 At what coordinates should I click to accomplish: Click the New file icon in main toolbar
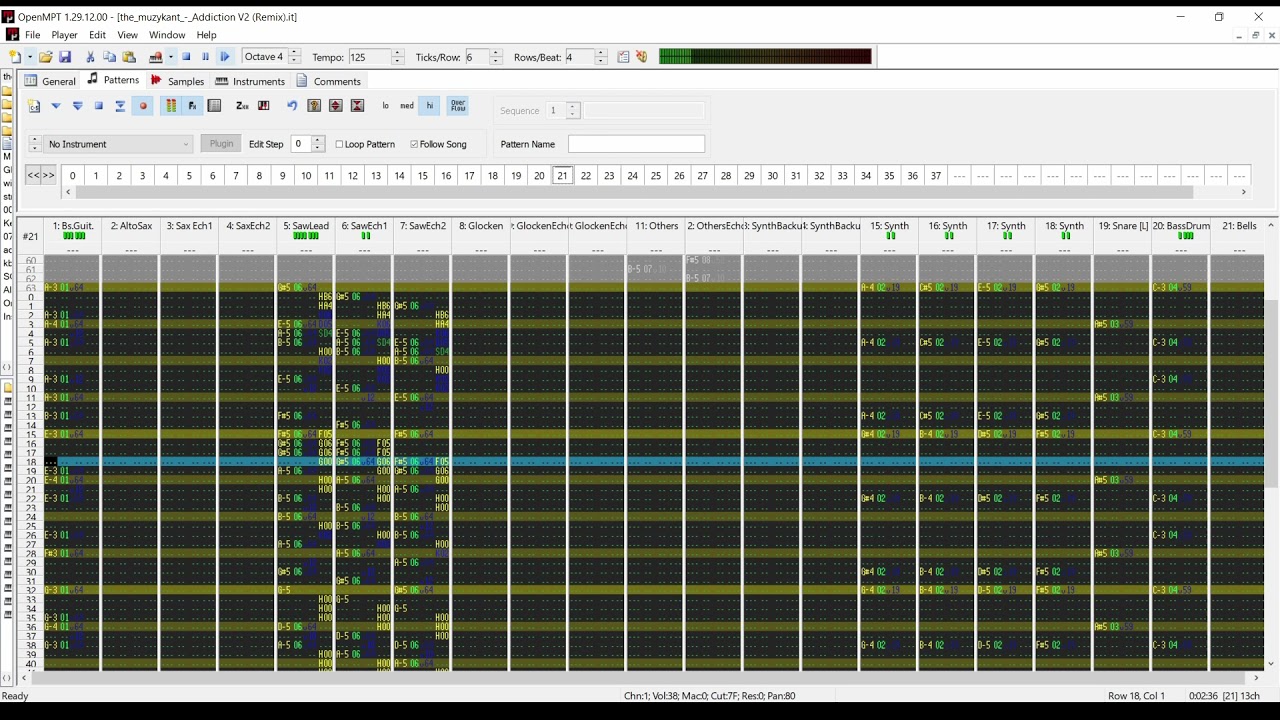[15, 57]
